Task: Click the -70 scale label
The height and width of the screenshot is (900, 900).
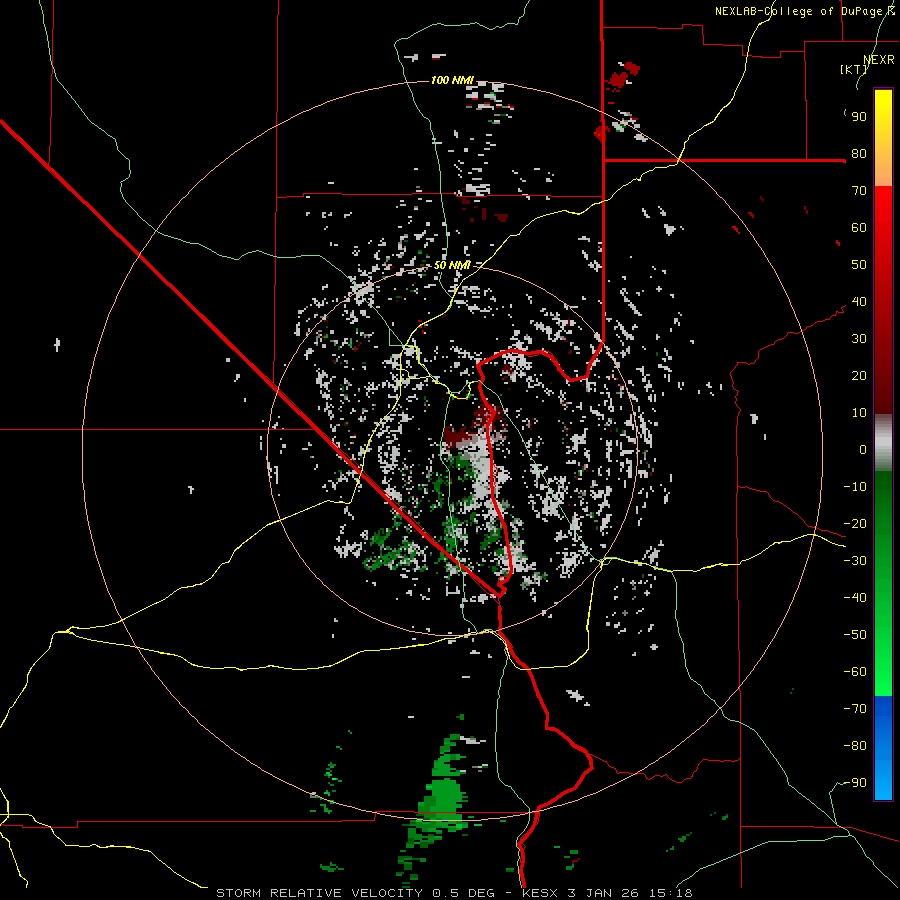Action: pos(855,709)
